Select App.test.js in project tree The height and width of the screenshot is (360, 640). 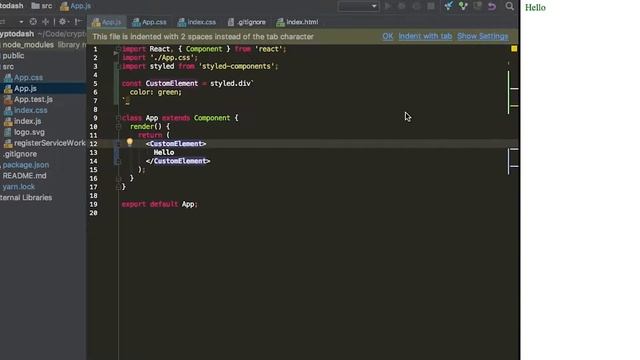pyautogui.click(x=33, y=99)
